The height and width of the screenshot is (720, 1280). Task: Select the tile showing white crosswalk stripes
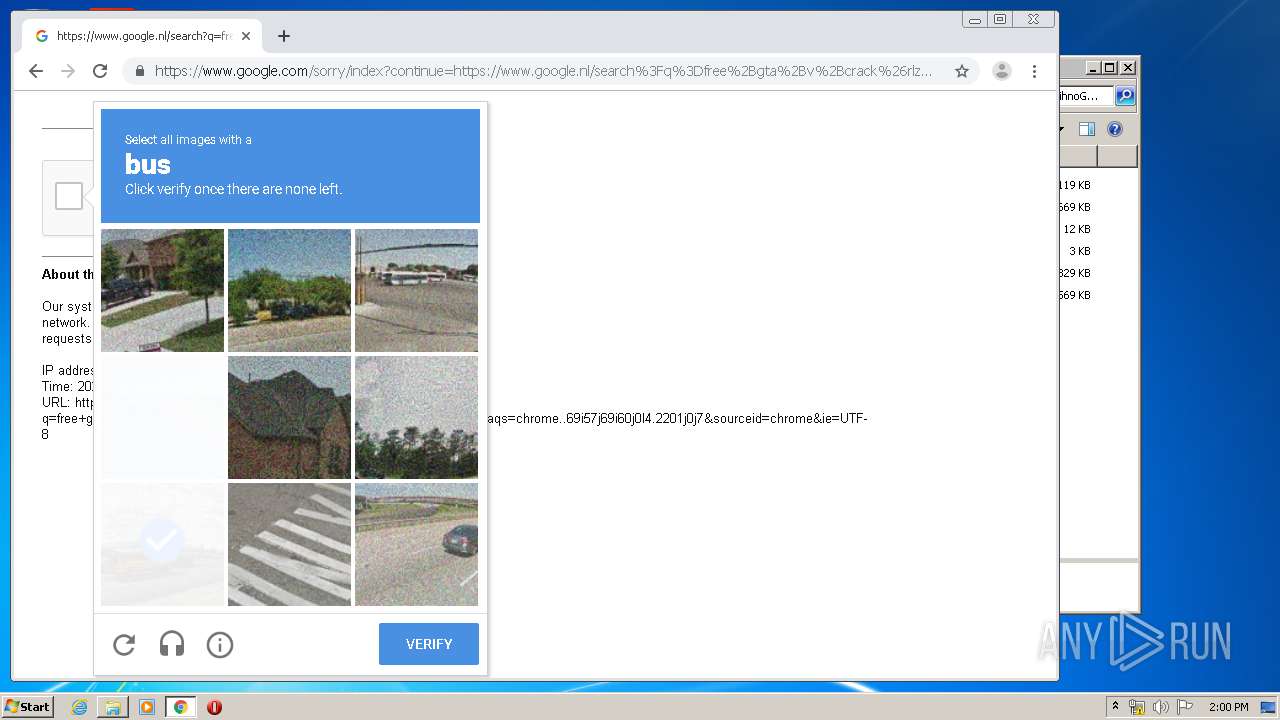289,544
